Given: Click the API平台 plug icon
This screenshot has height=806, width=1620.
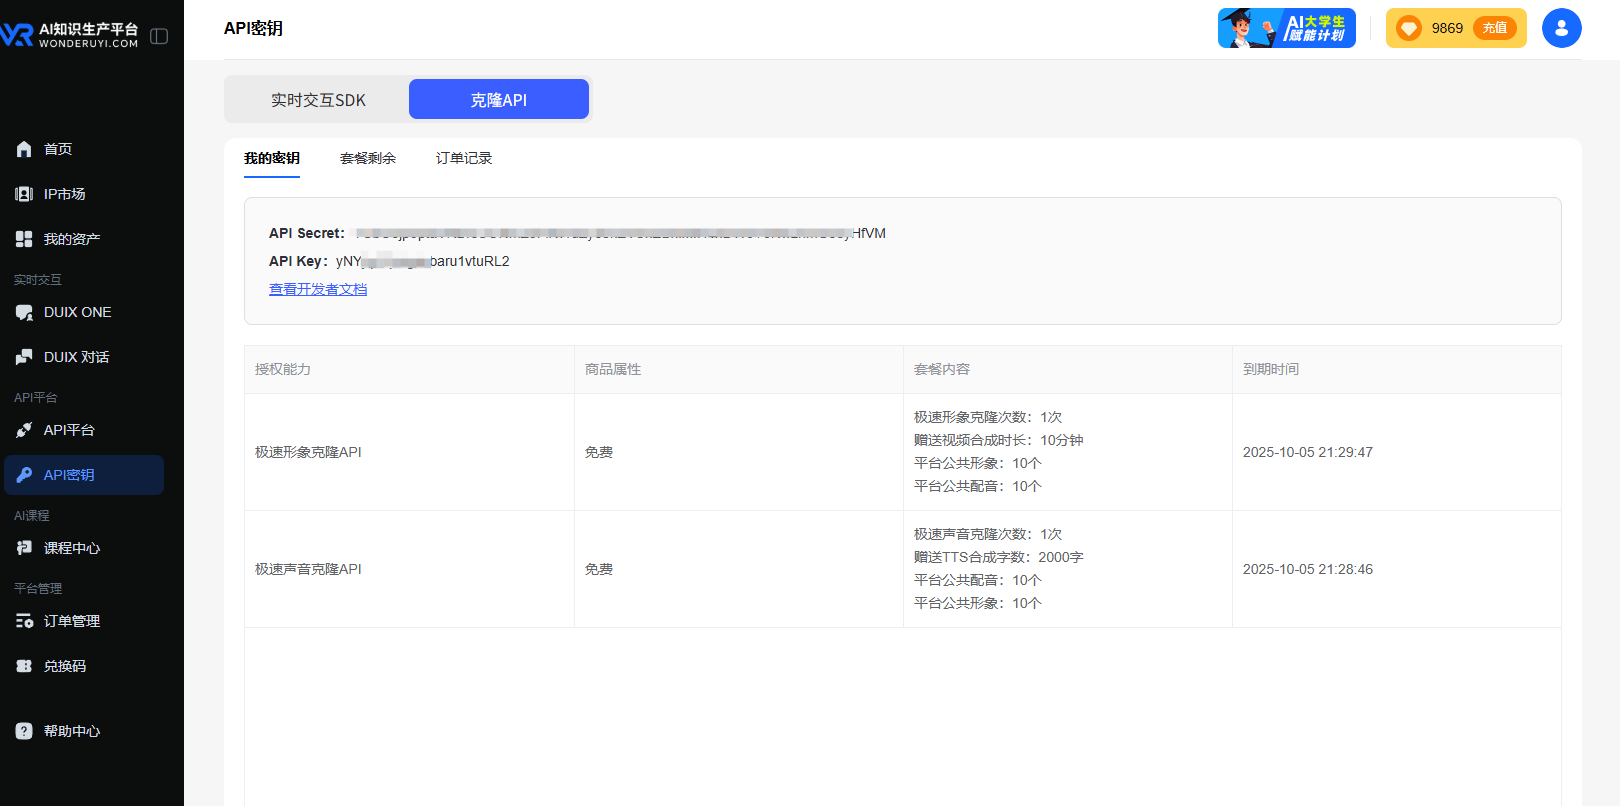Looking at the screenshot, I should (24, 430).
